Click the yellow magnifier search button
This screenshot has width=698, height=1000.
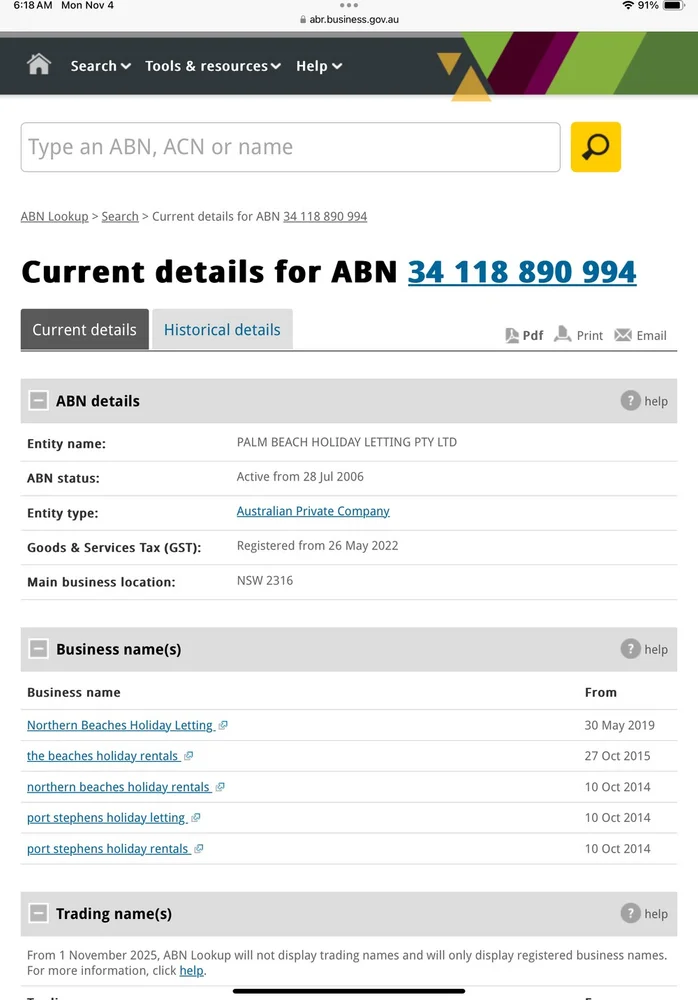(x=595, y=147)
